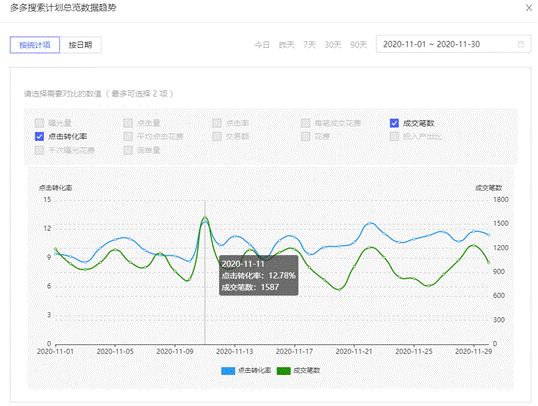Open the calendar icon in date range field
538x406 pixels.
(x=521, y=44)
